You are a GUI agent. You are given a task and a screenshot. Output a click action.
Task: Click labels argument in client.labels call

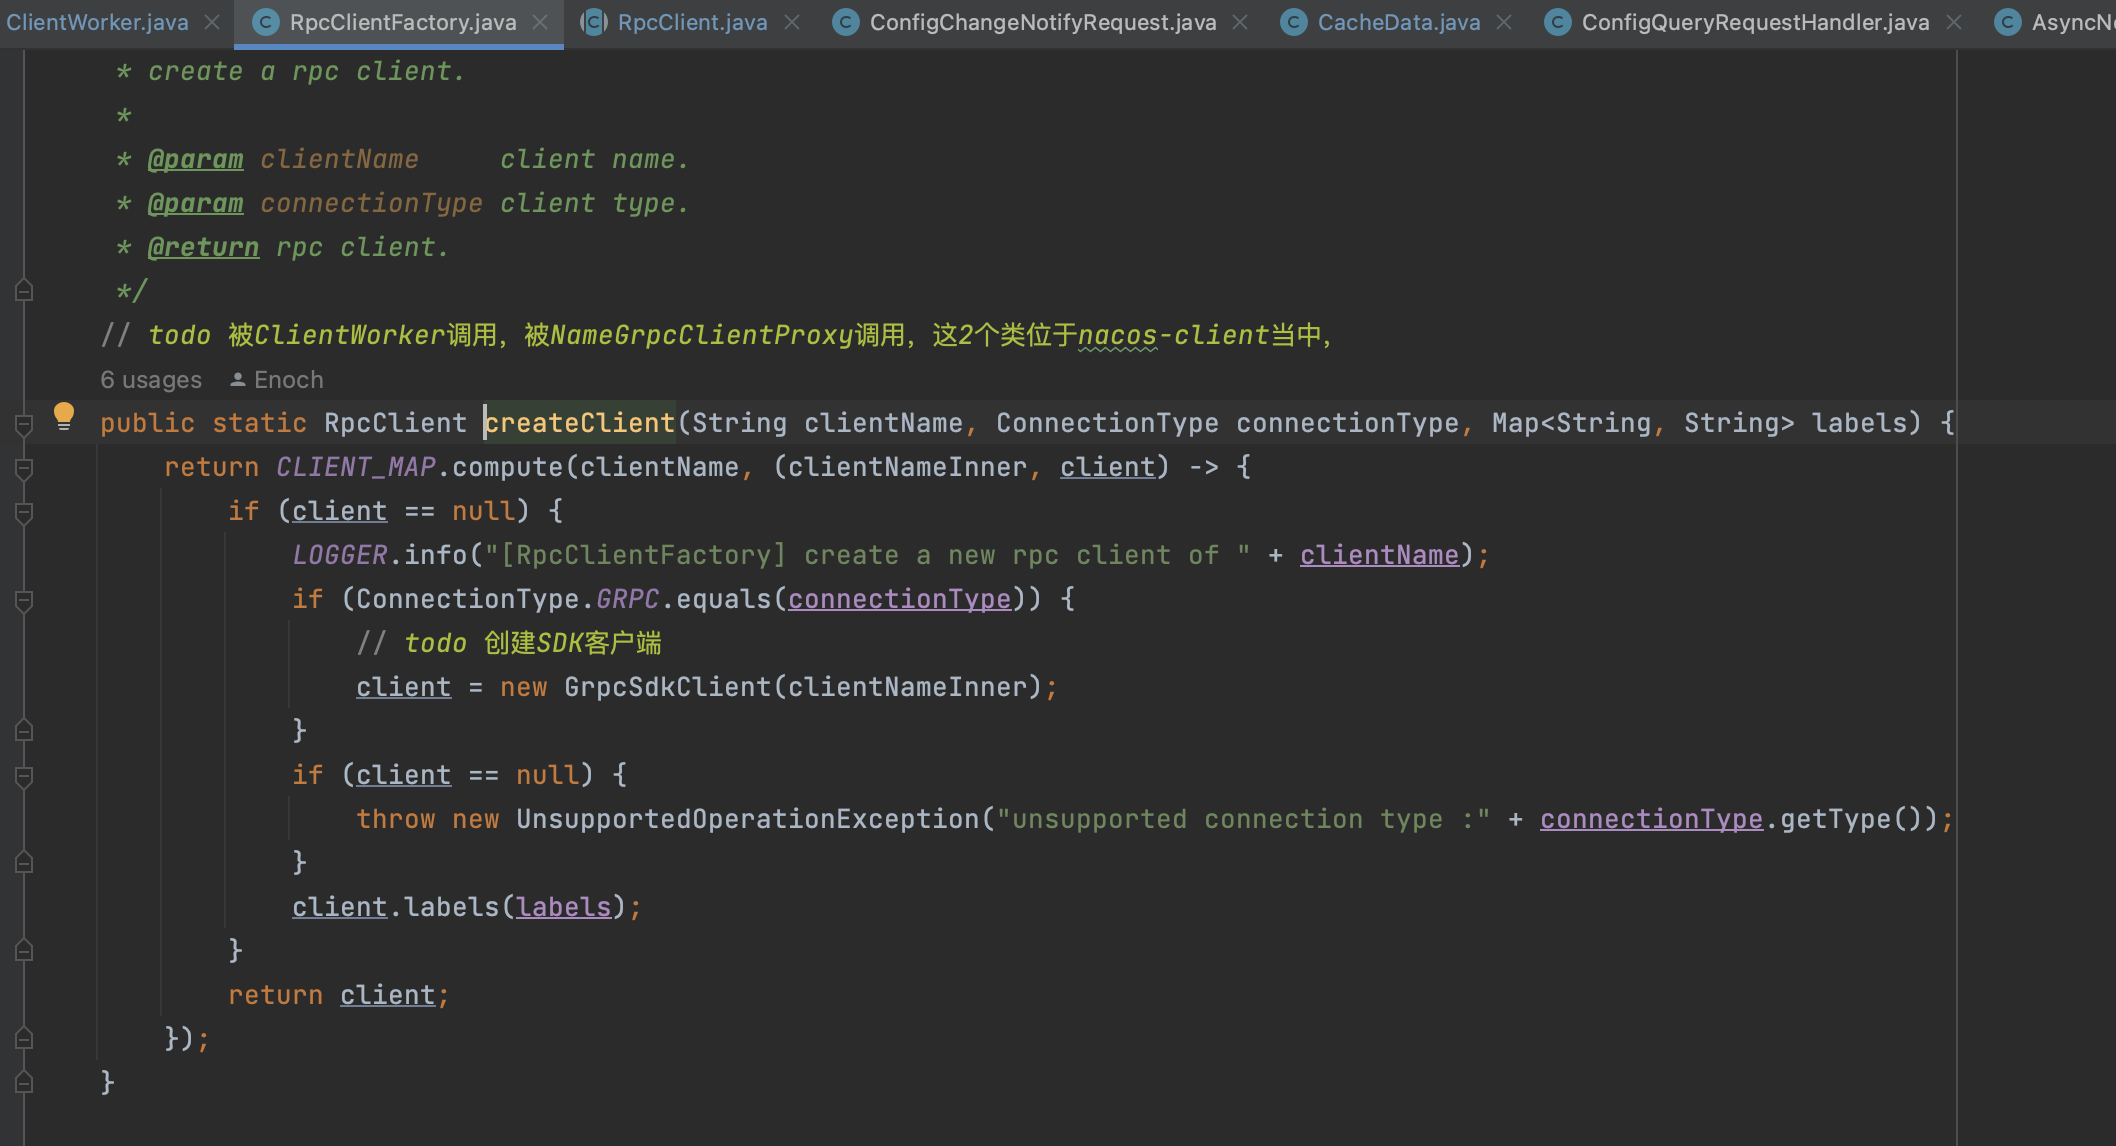[564, 907]
